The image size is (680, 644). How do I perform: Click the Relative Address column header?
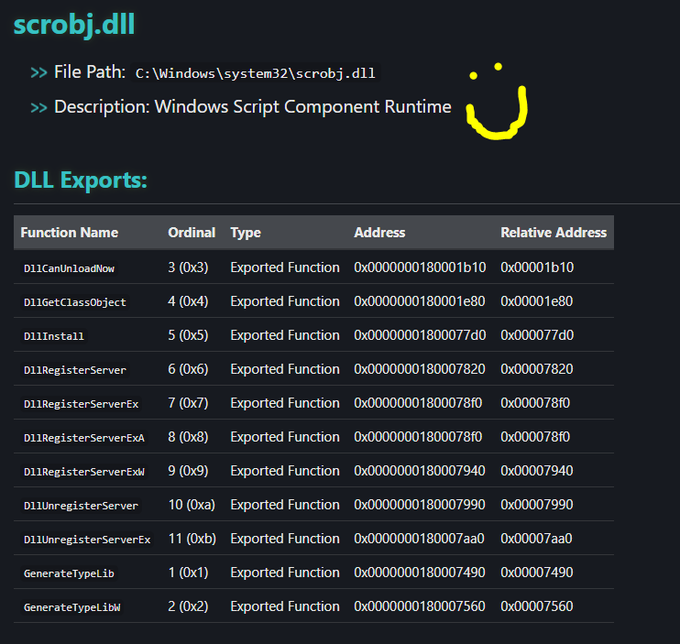click(x=553, y=232)
